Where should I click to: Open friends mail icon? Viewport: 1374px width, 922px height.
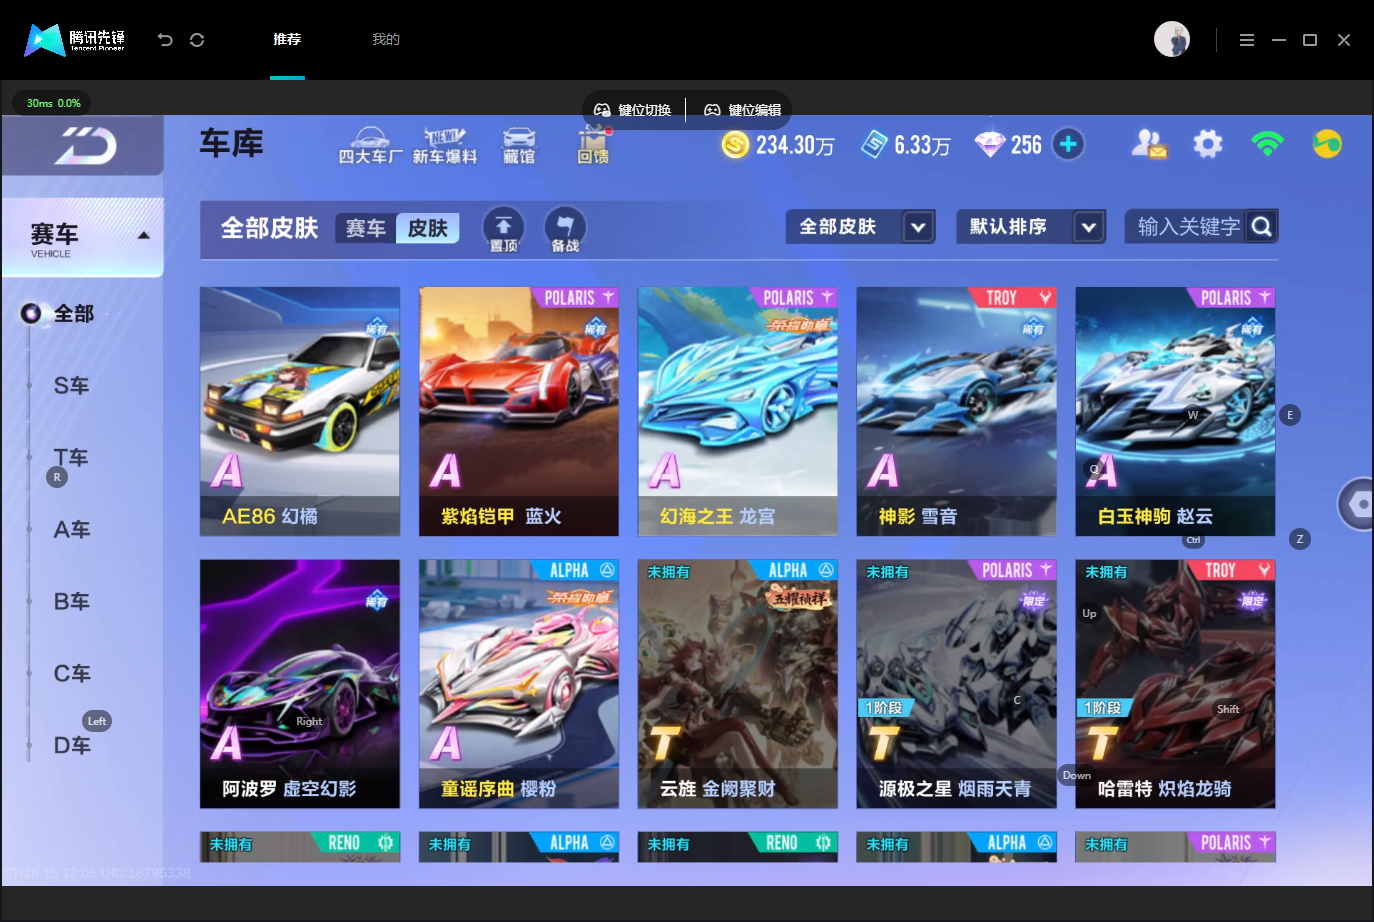pyautogui.click(x=1149, y=144)
